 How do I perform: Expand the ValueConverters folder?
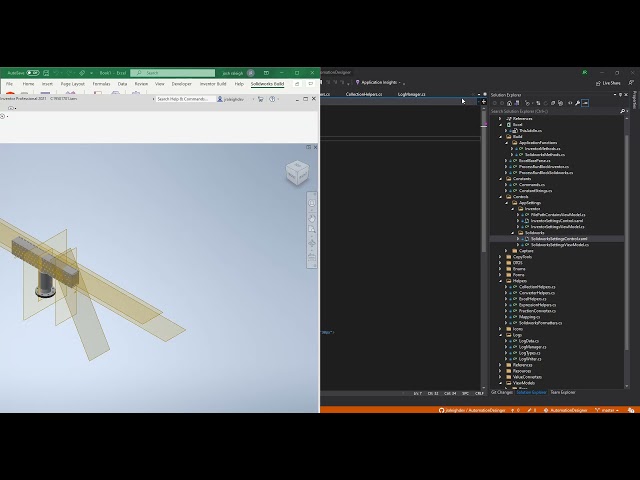click(500, 377)
